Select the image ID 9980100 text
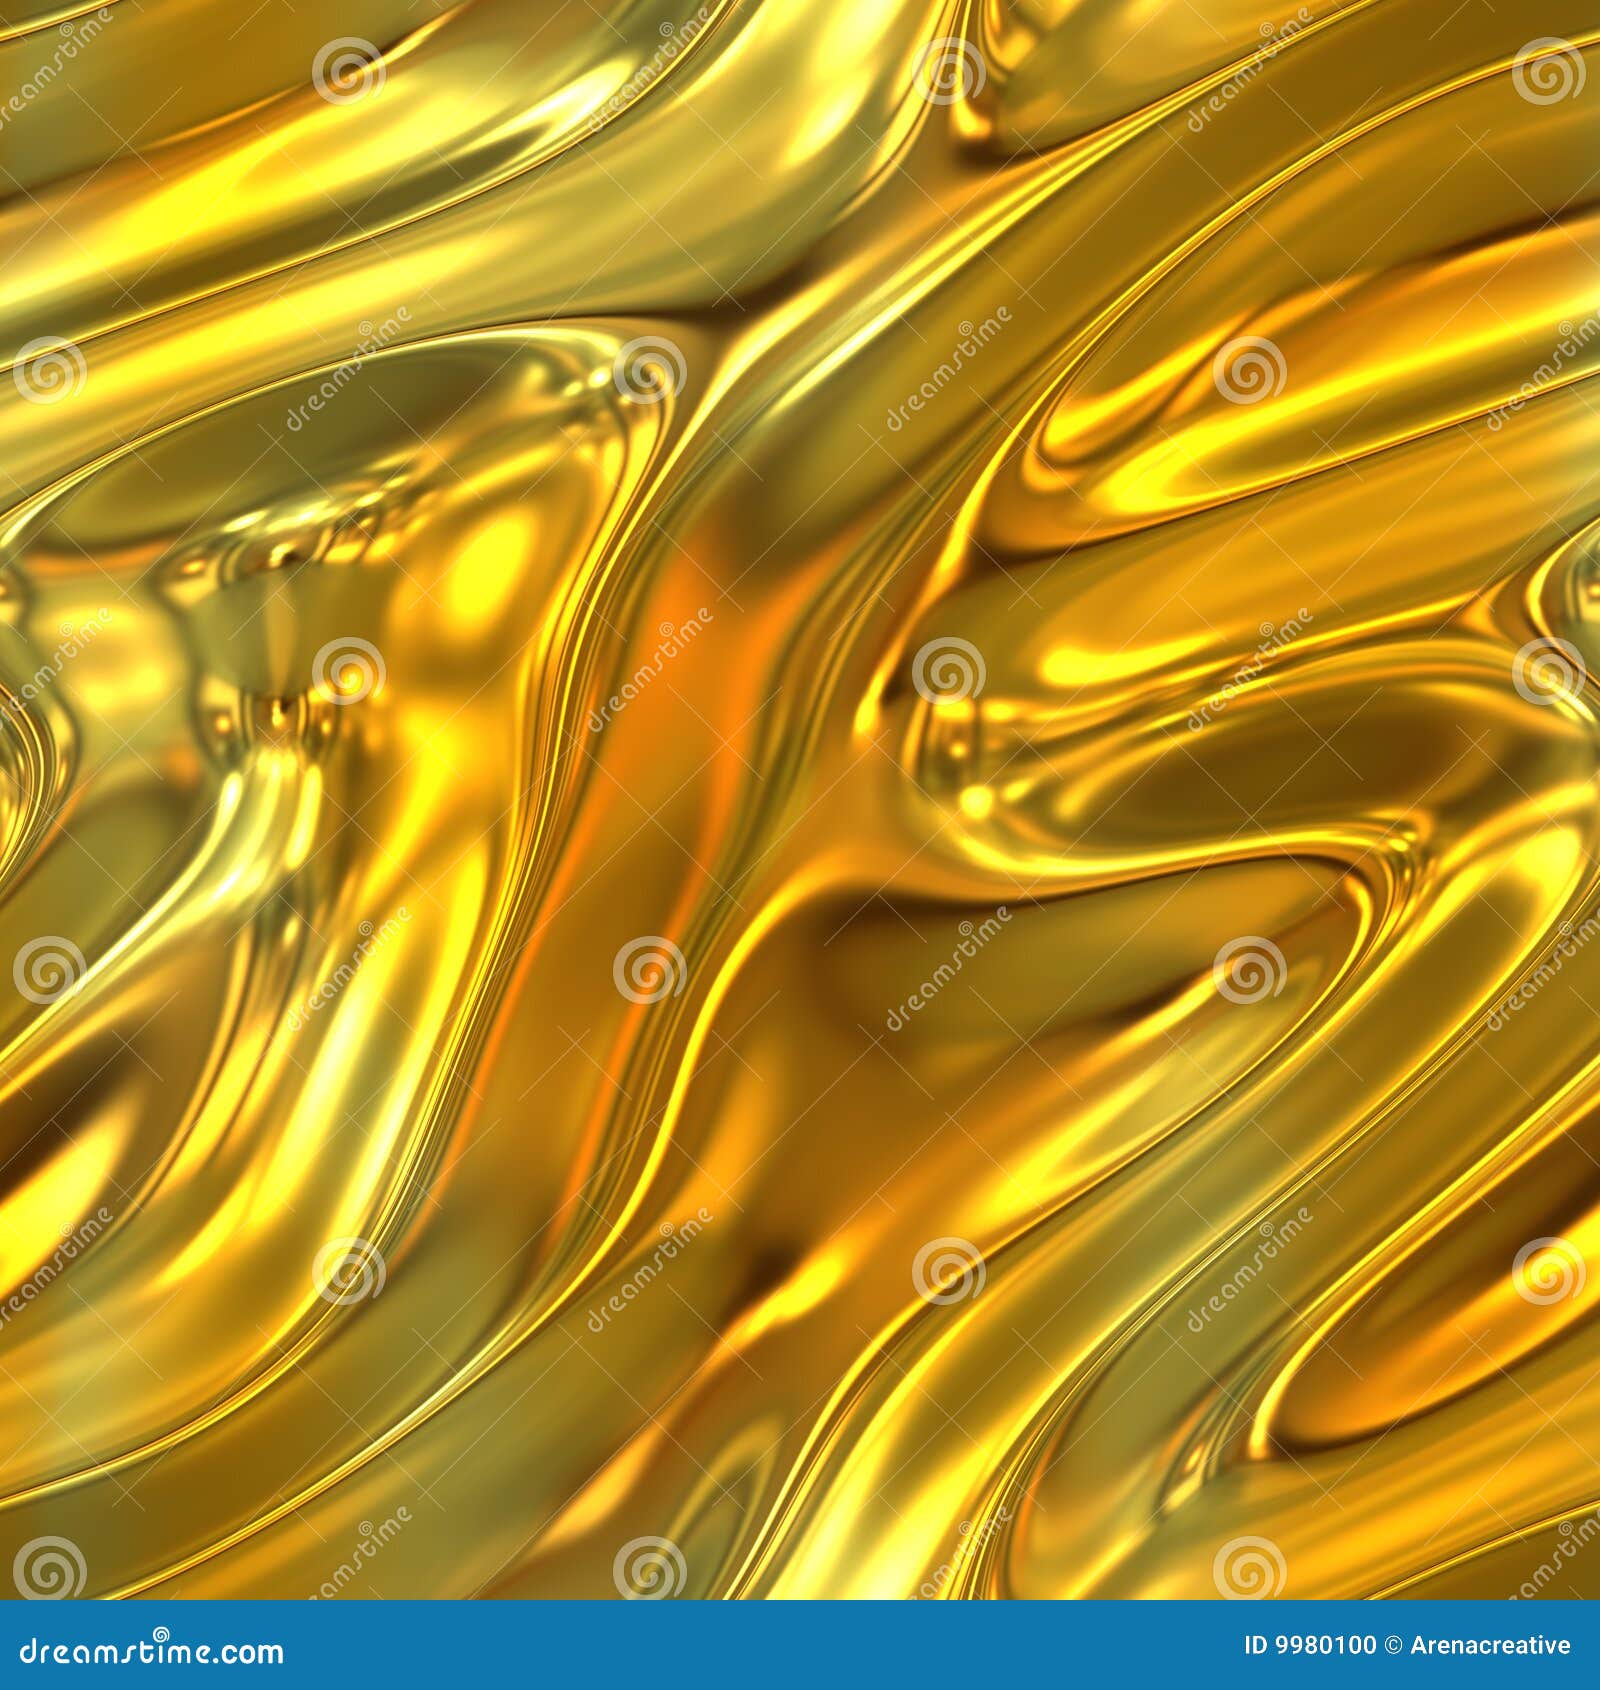The height and width of the screenshot is (1690, 1600). (x=1310, y=1645)
